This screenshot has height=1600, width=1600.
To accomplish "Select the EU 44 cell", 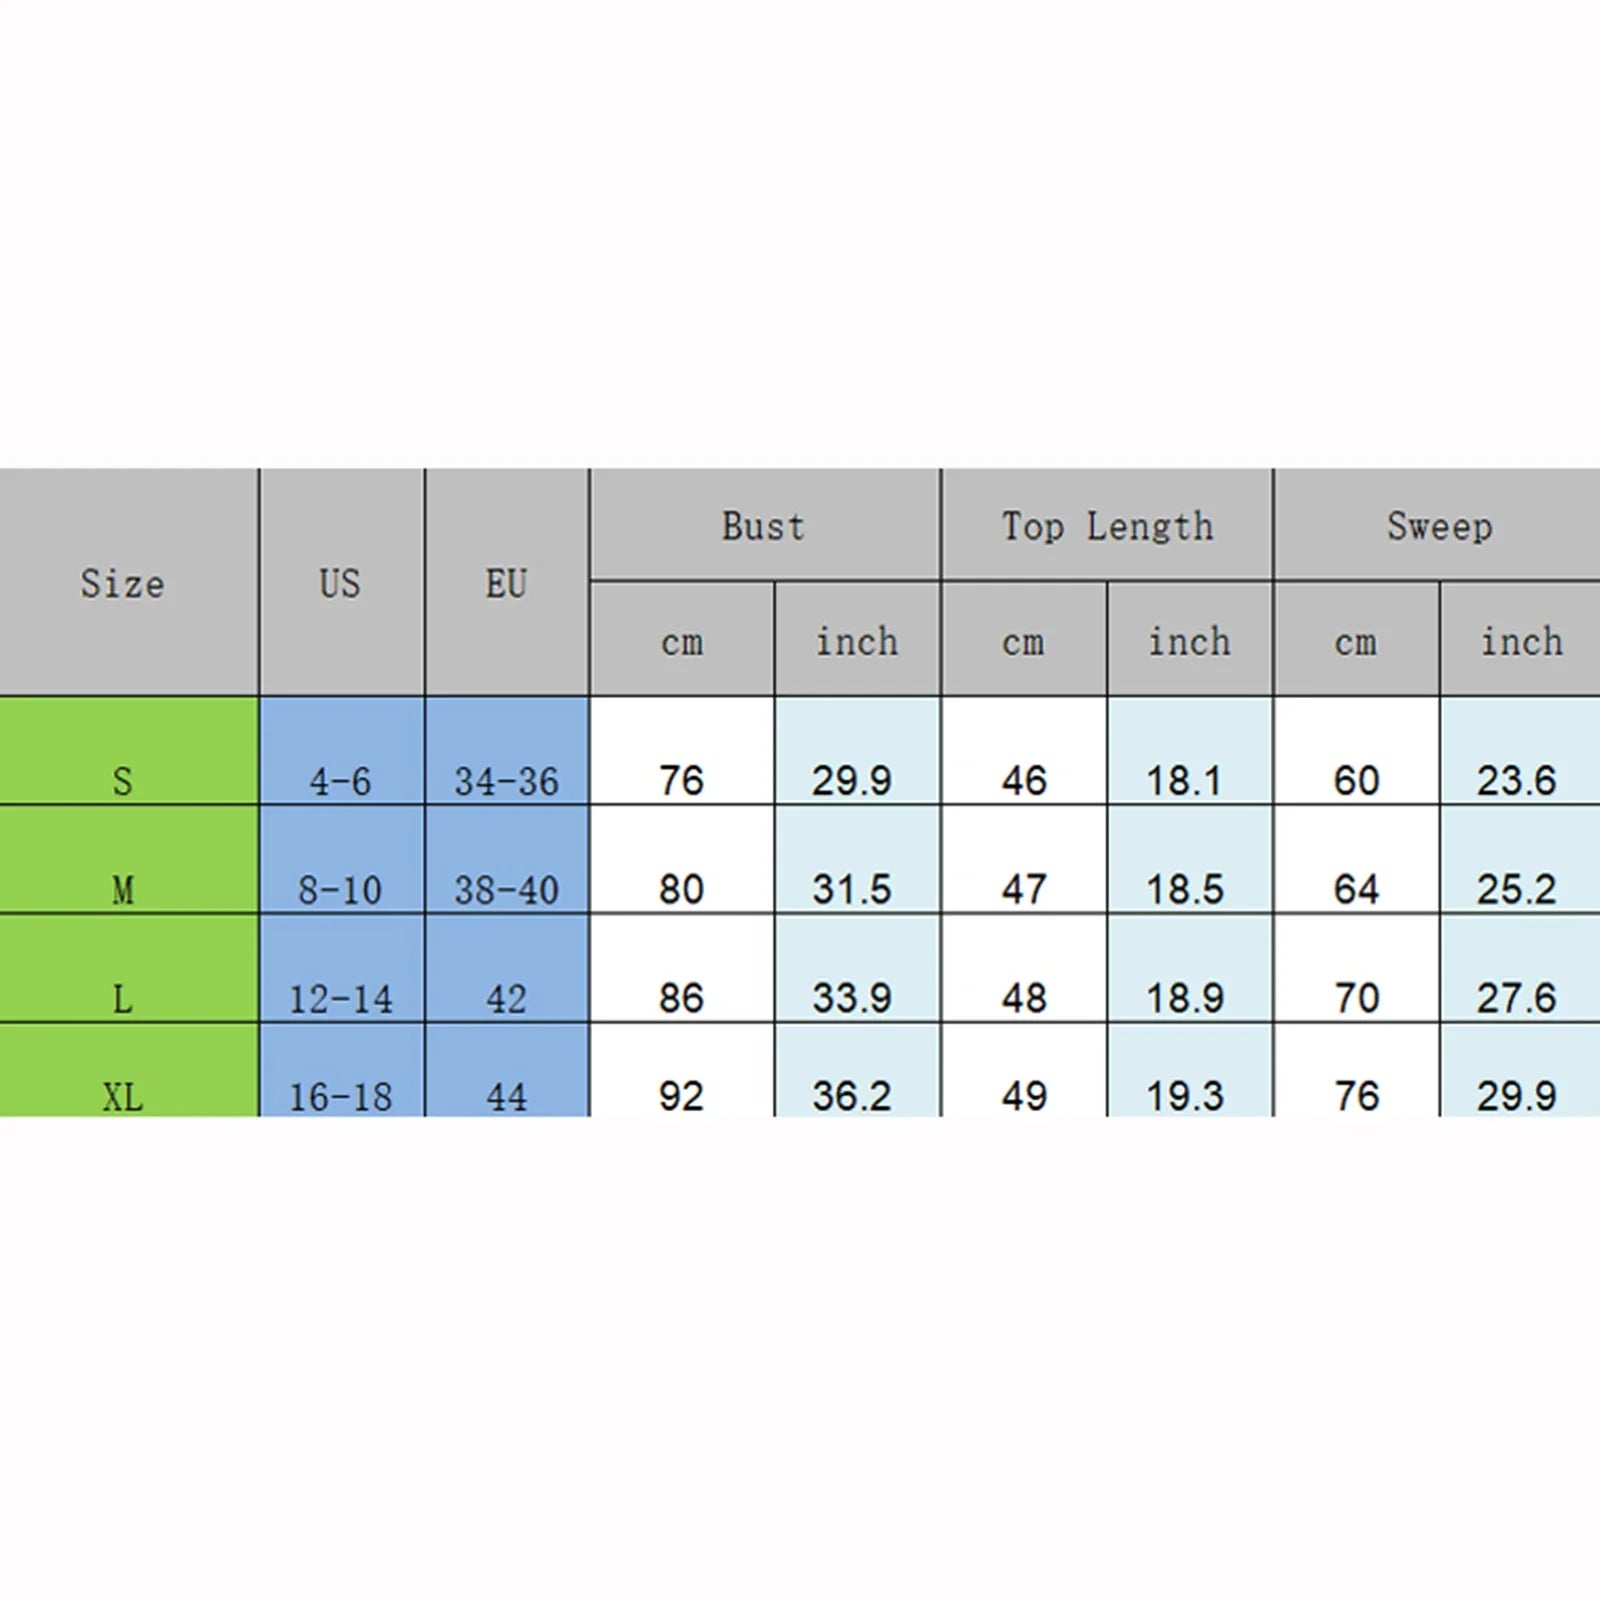I will (x=507, y=1070).
